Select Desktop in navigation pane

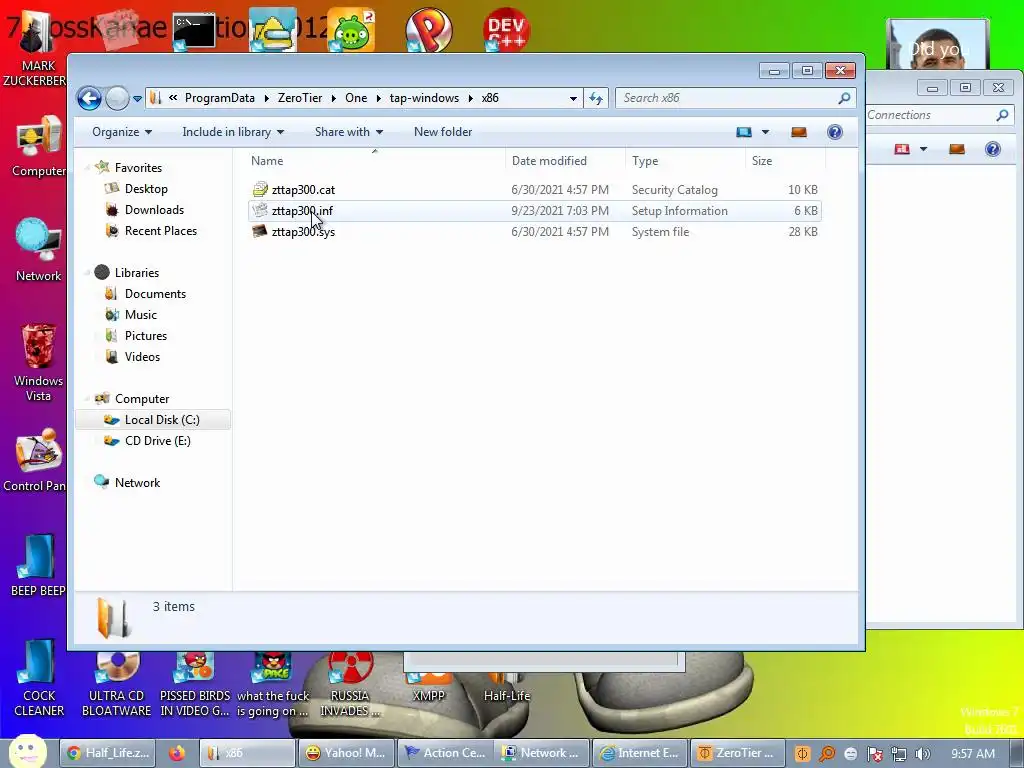click(146, 189)
